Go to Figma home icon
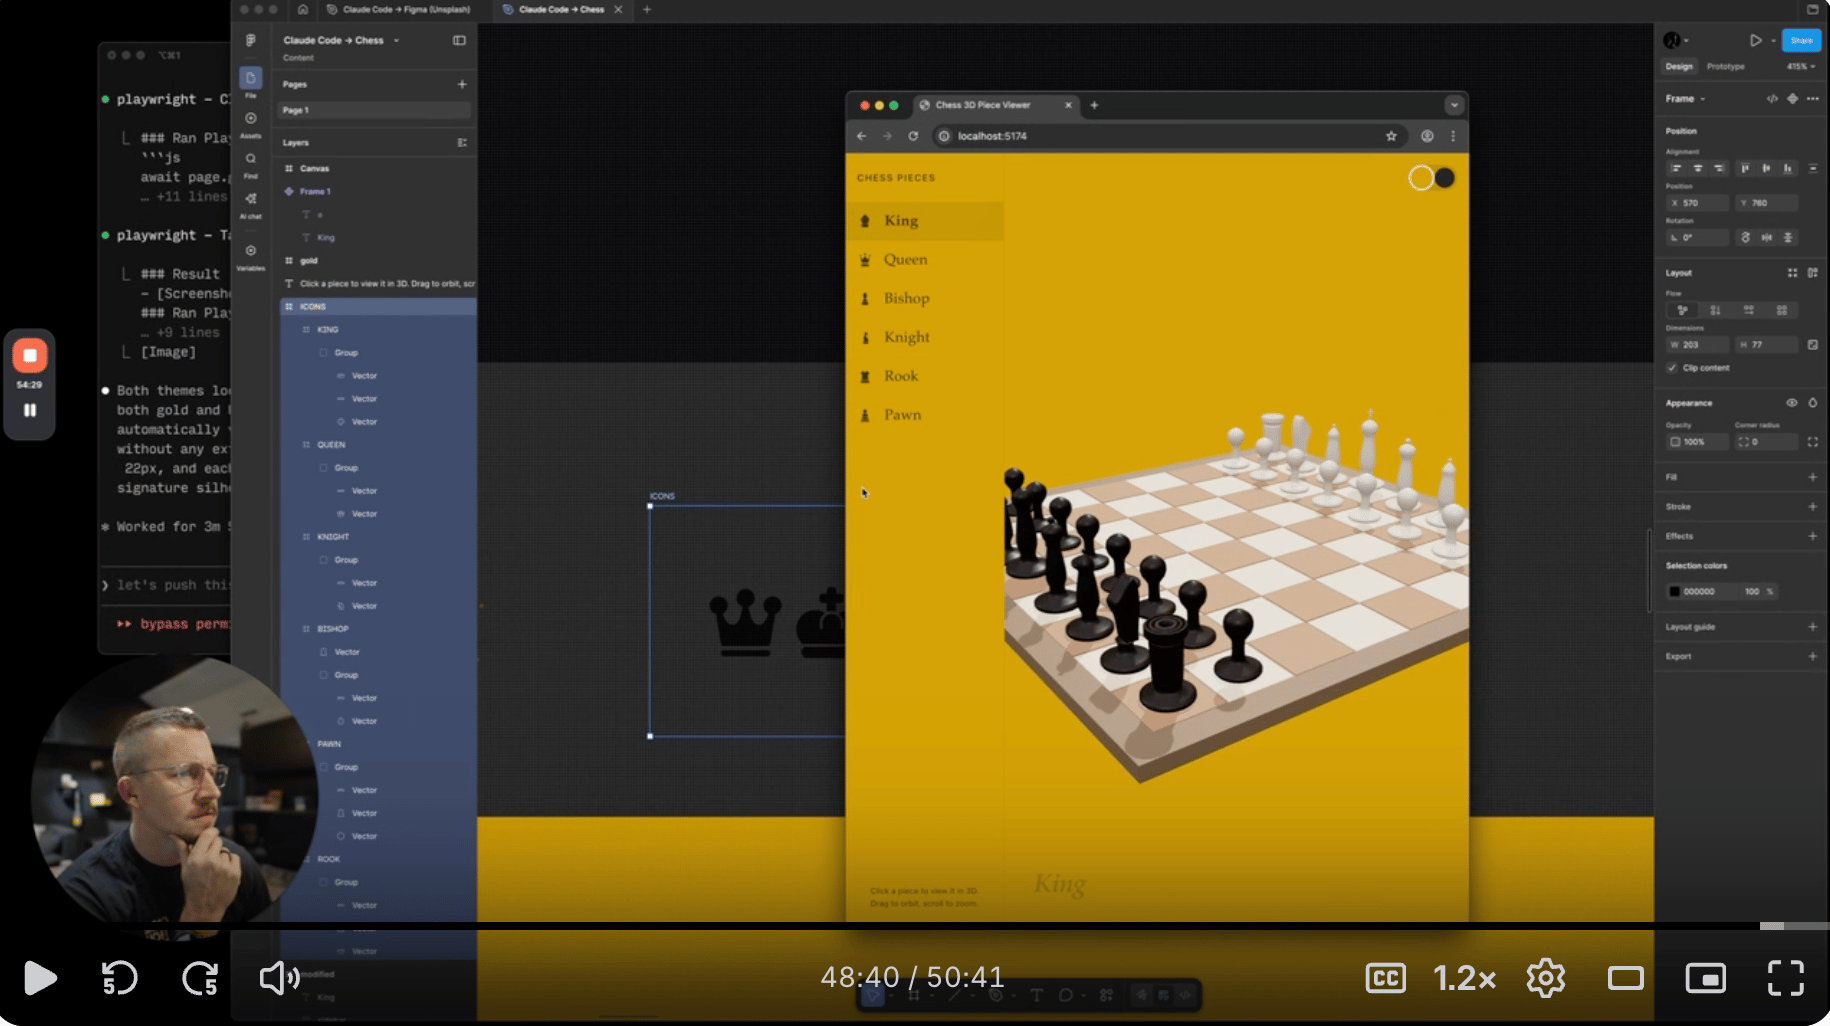 303,9
